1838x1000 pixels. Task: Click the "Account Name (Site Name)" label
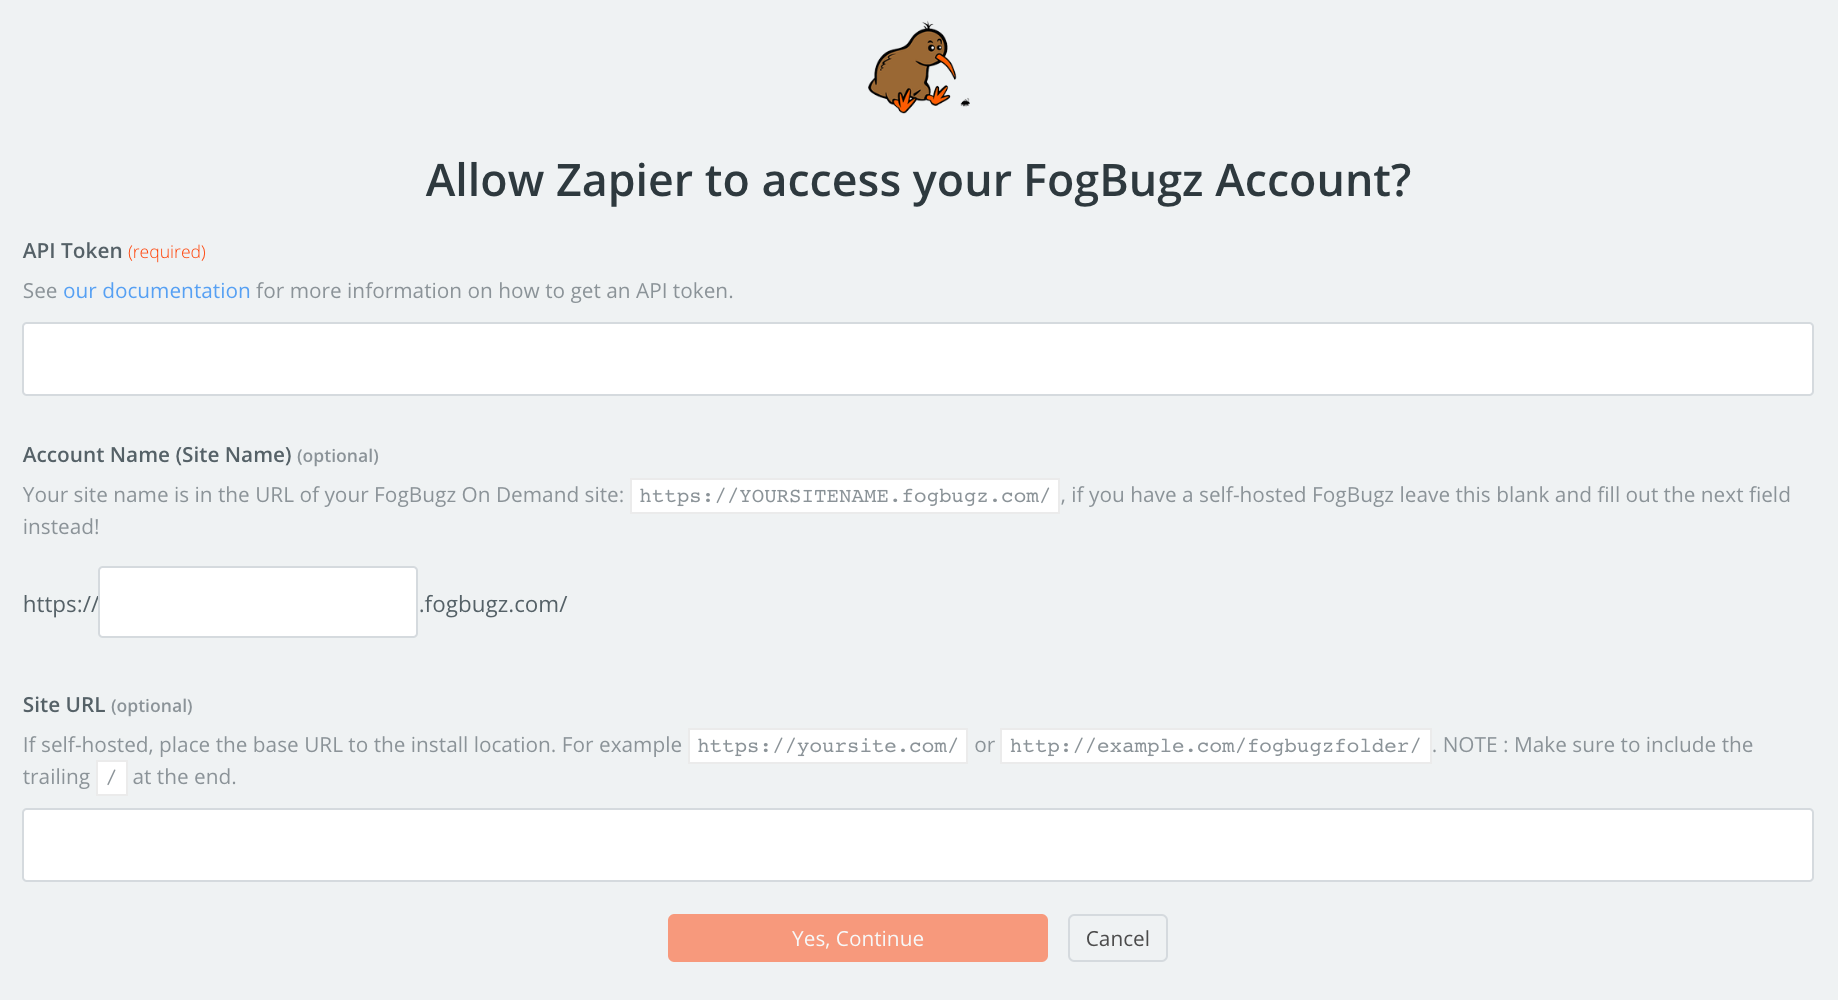[x=157, y=455]
